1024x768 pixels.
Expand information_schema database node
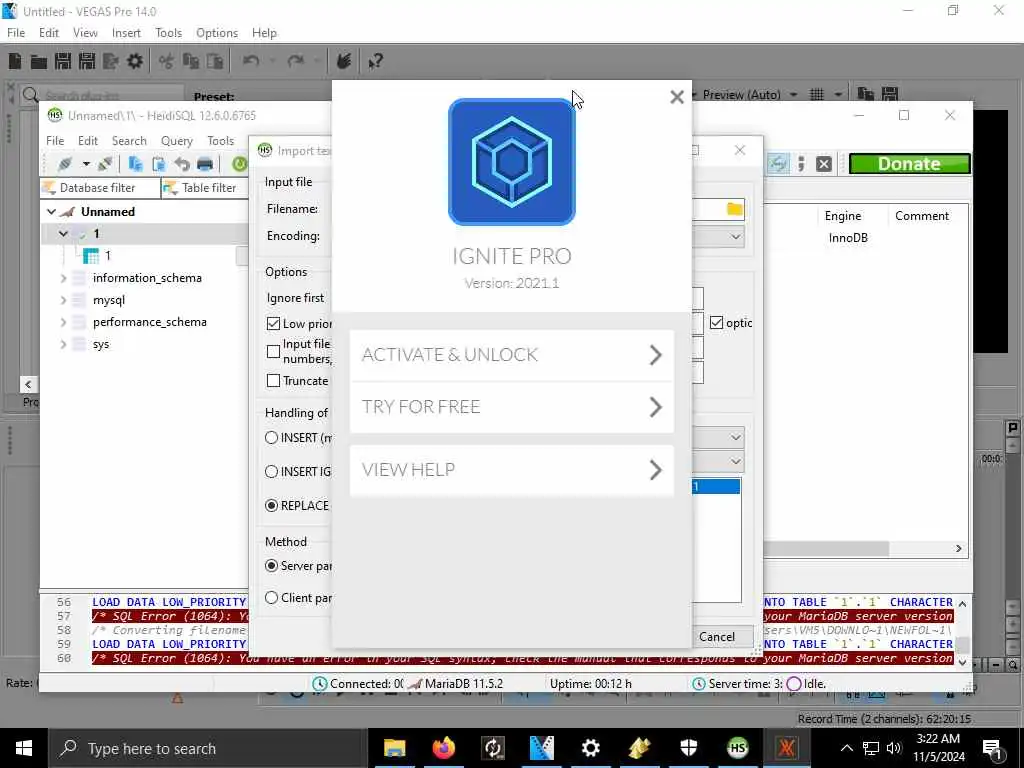coord(63,278)
